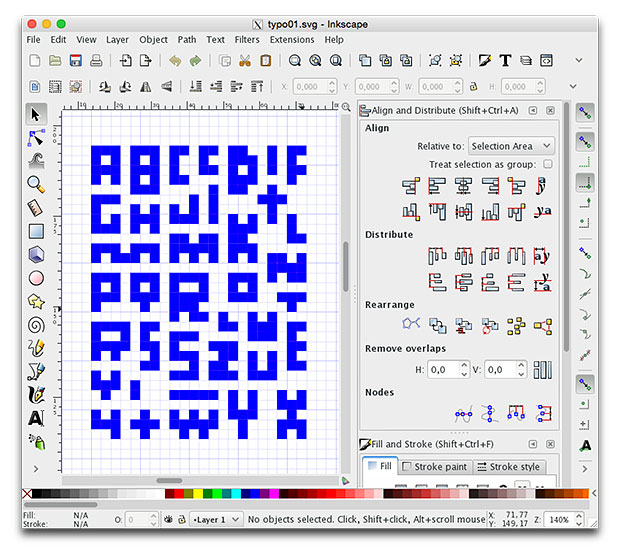Viewport: 620px width, 556px height.
Task: Open the Relative to dropdown
Action: pyautogui.click(x=511, y=146)
